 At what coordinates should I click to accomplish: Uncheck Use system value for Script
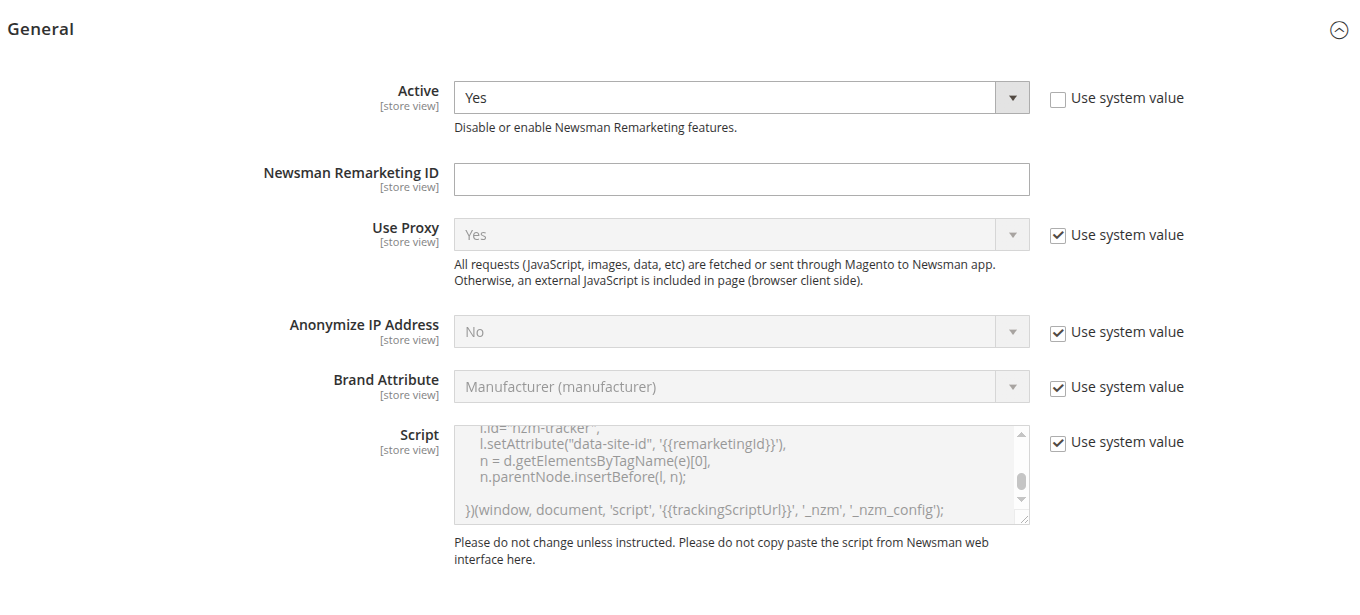(x=1058, y=443)
